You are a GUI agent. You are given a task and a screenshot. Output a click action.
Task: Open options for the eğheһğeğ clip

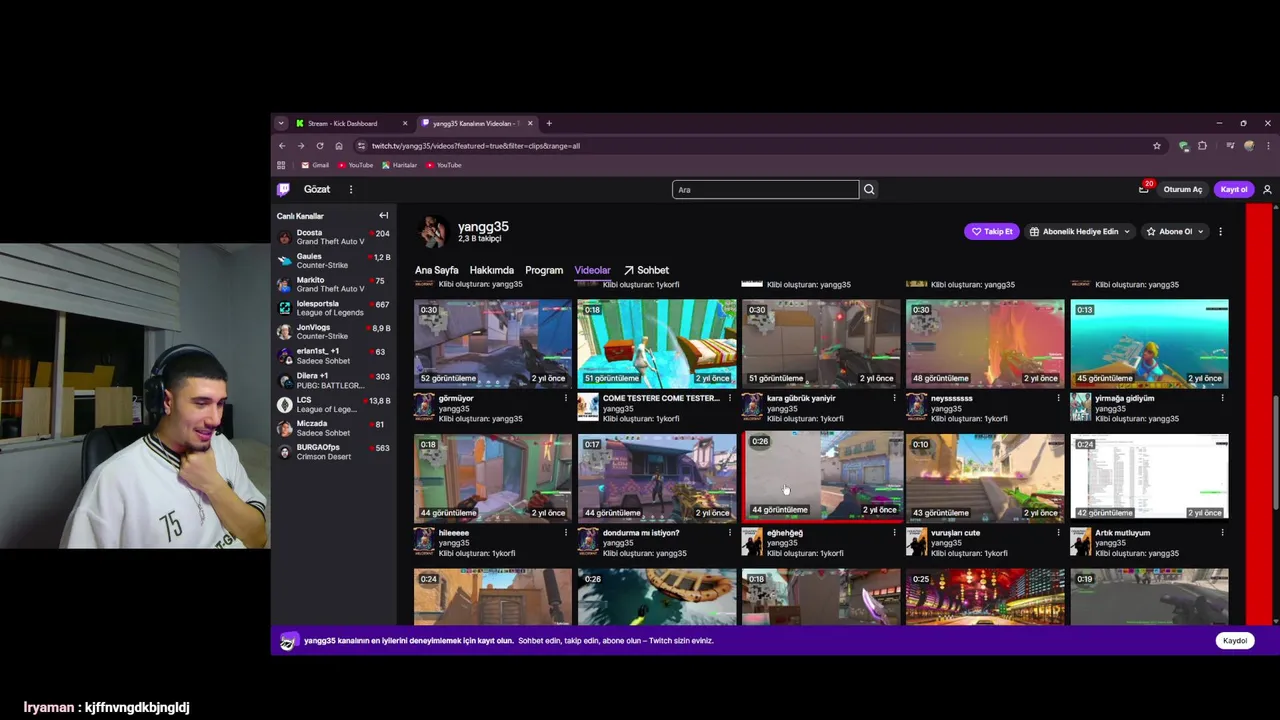[894, 533]
